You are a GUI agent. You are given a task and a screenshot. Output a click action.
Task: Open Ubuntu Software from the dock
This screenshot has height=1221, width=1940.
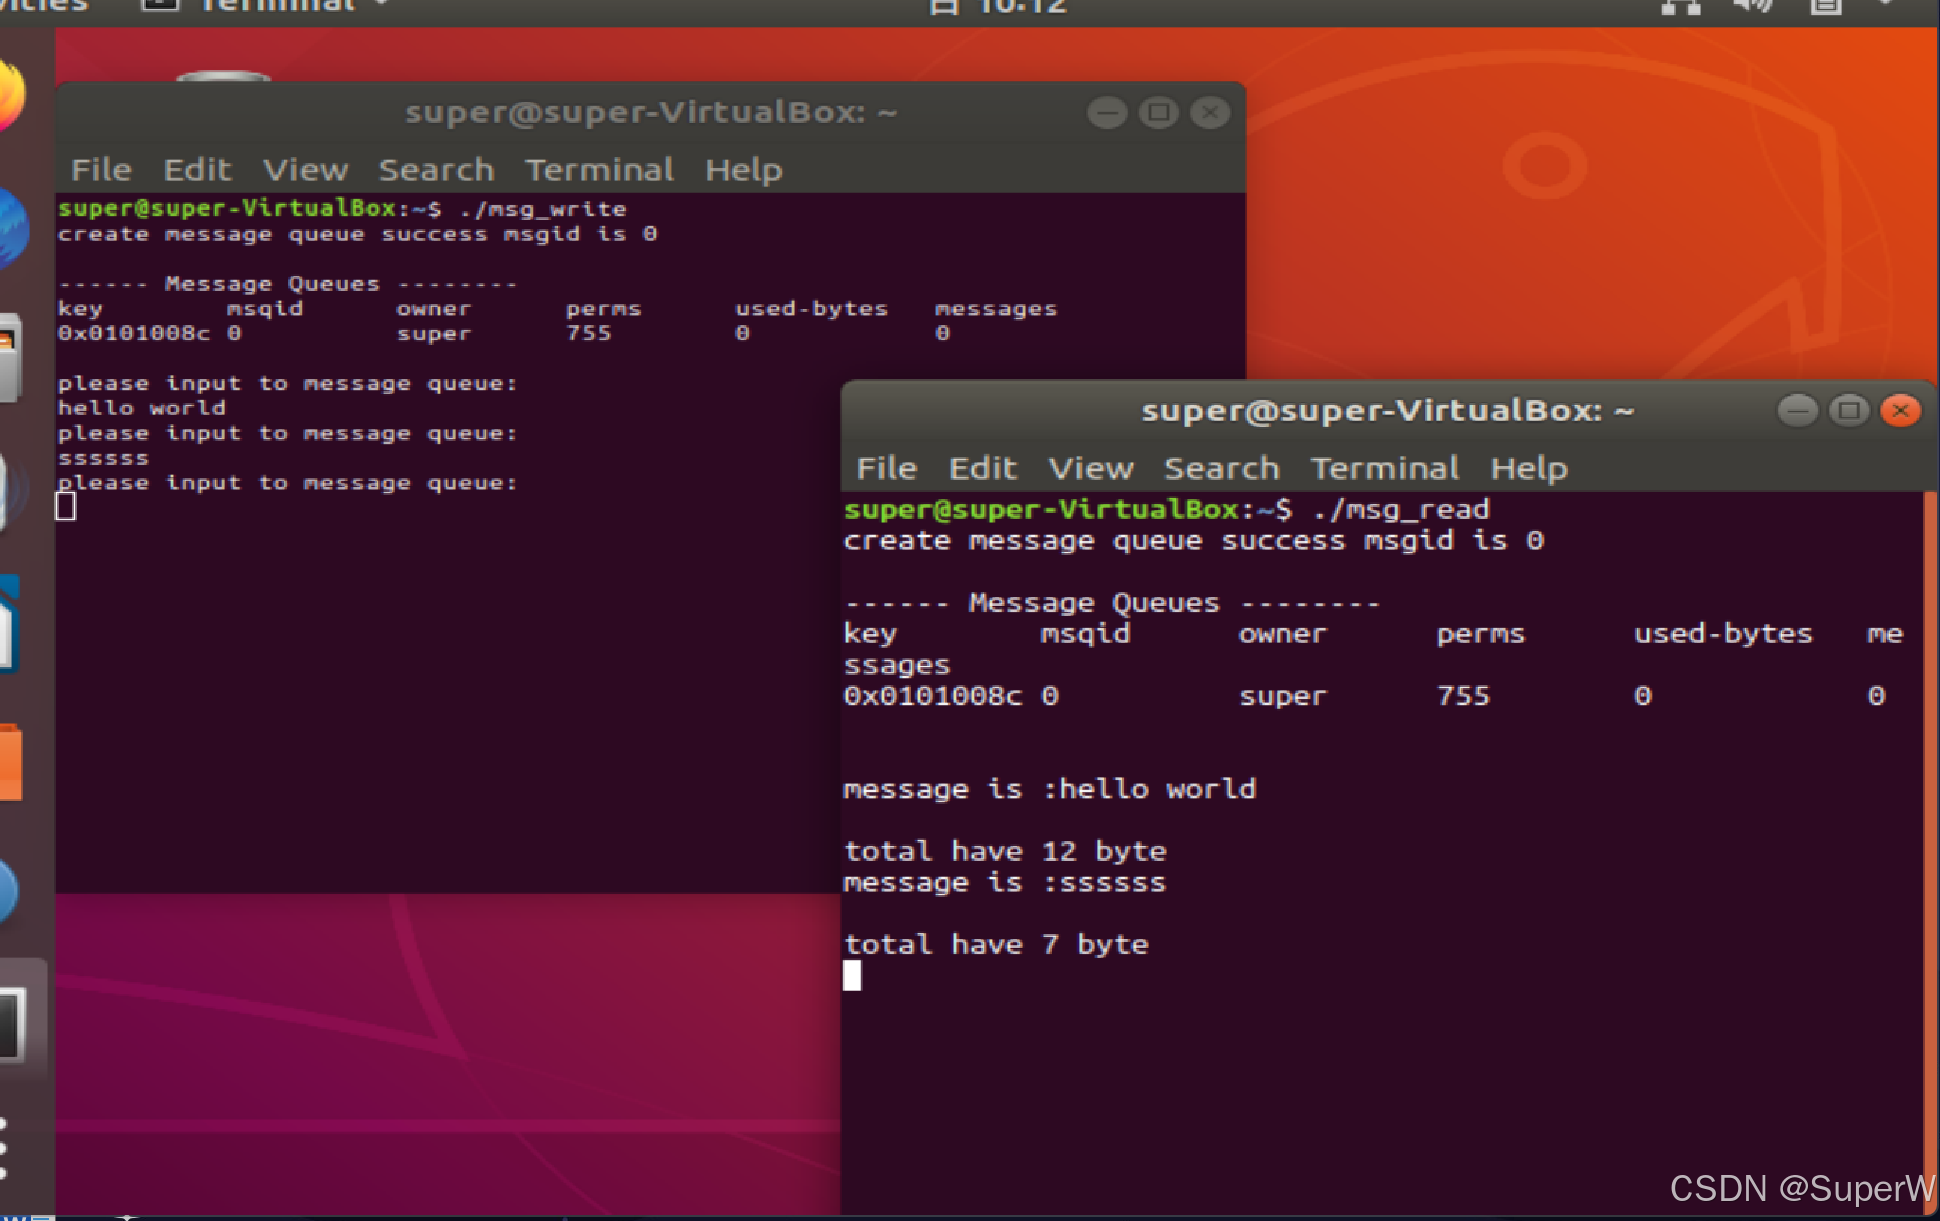[10, 762]
